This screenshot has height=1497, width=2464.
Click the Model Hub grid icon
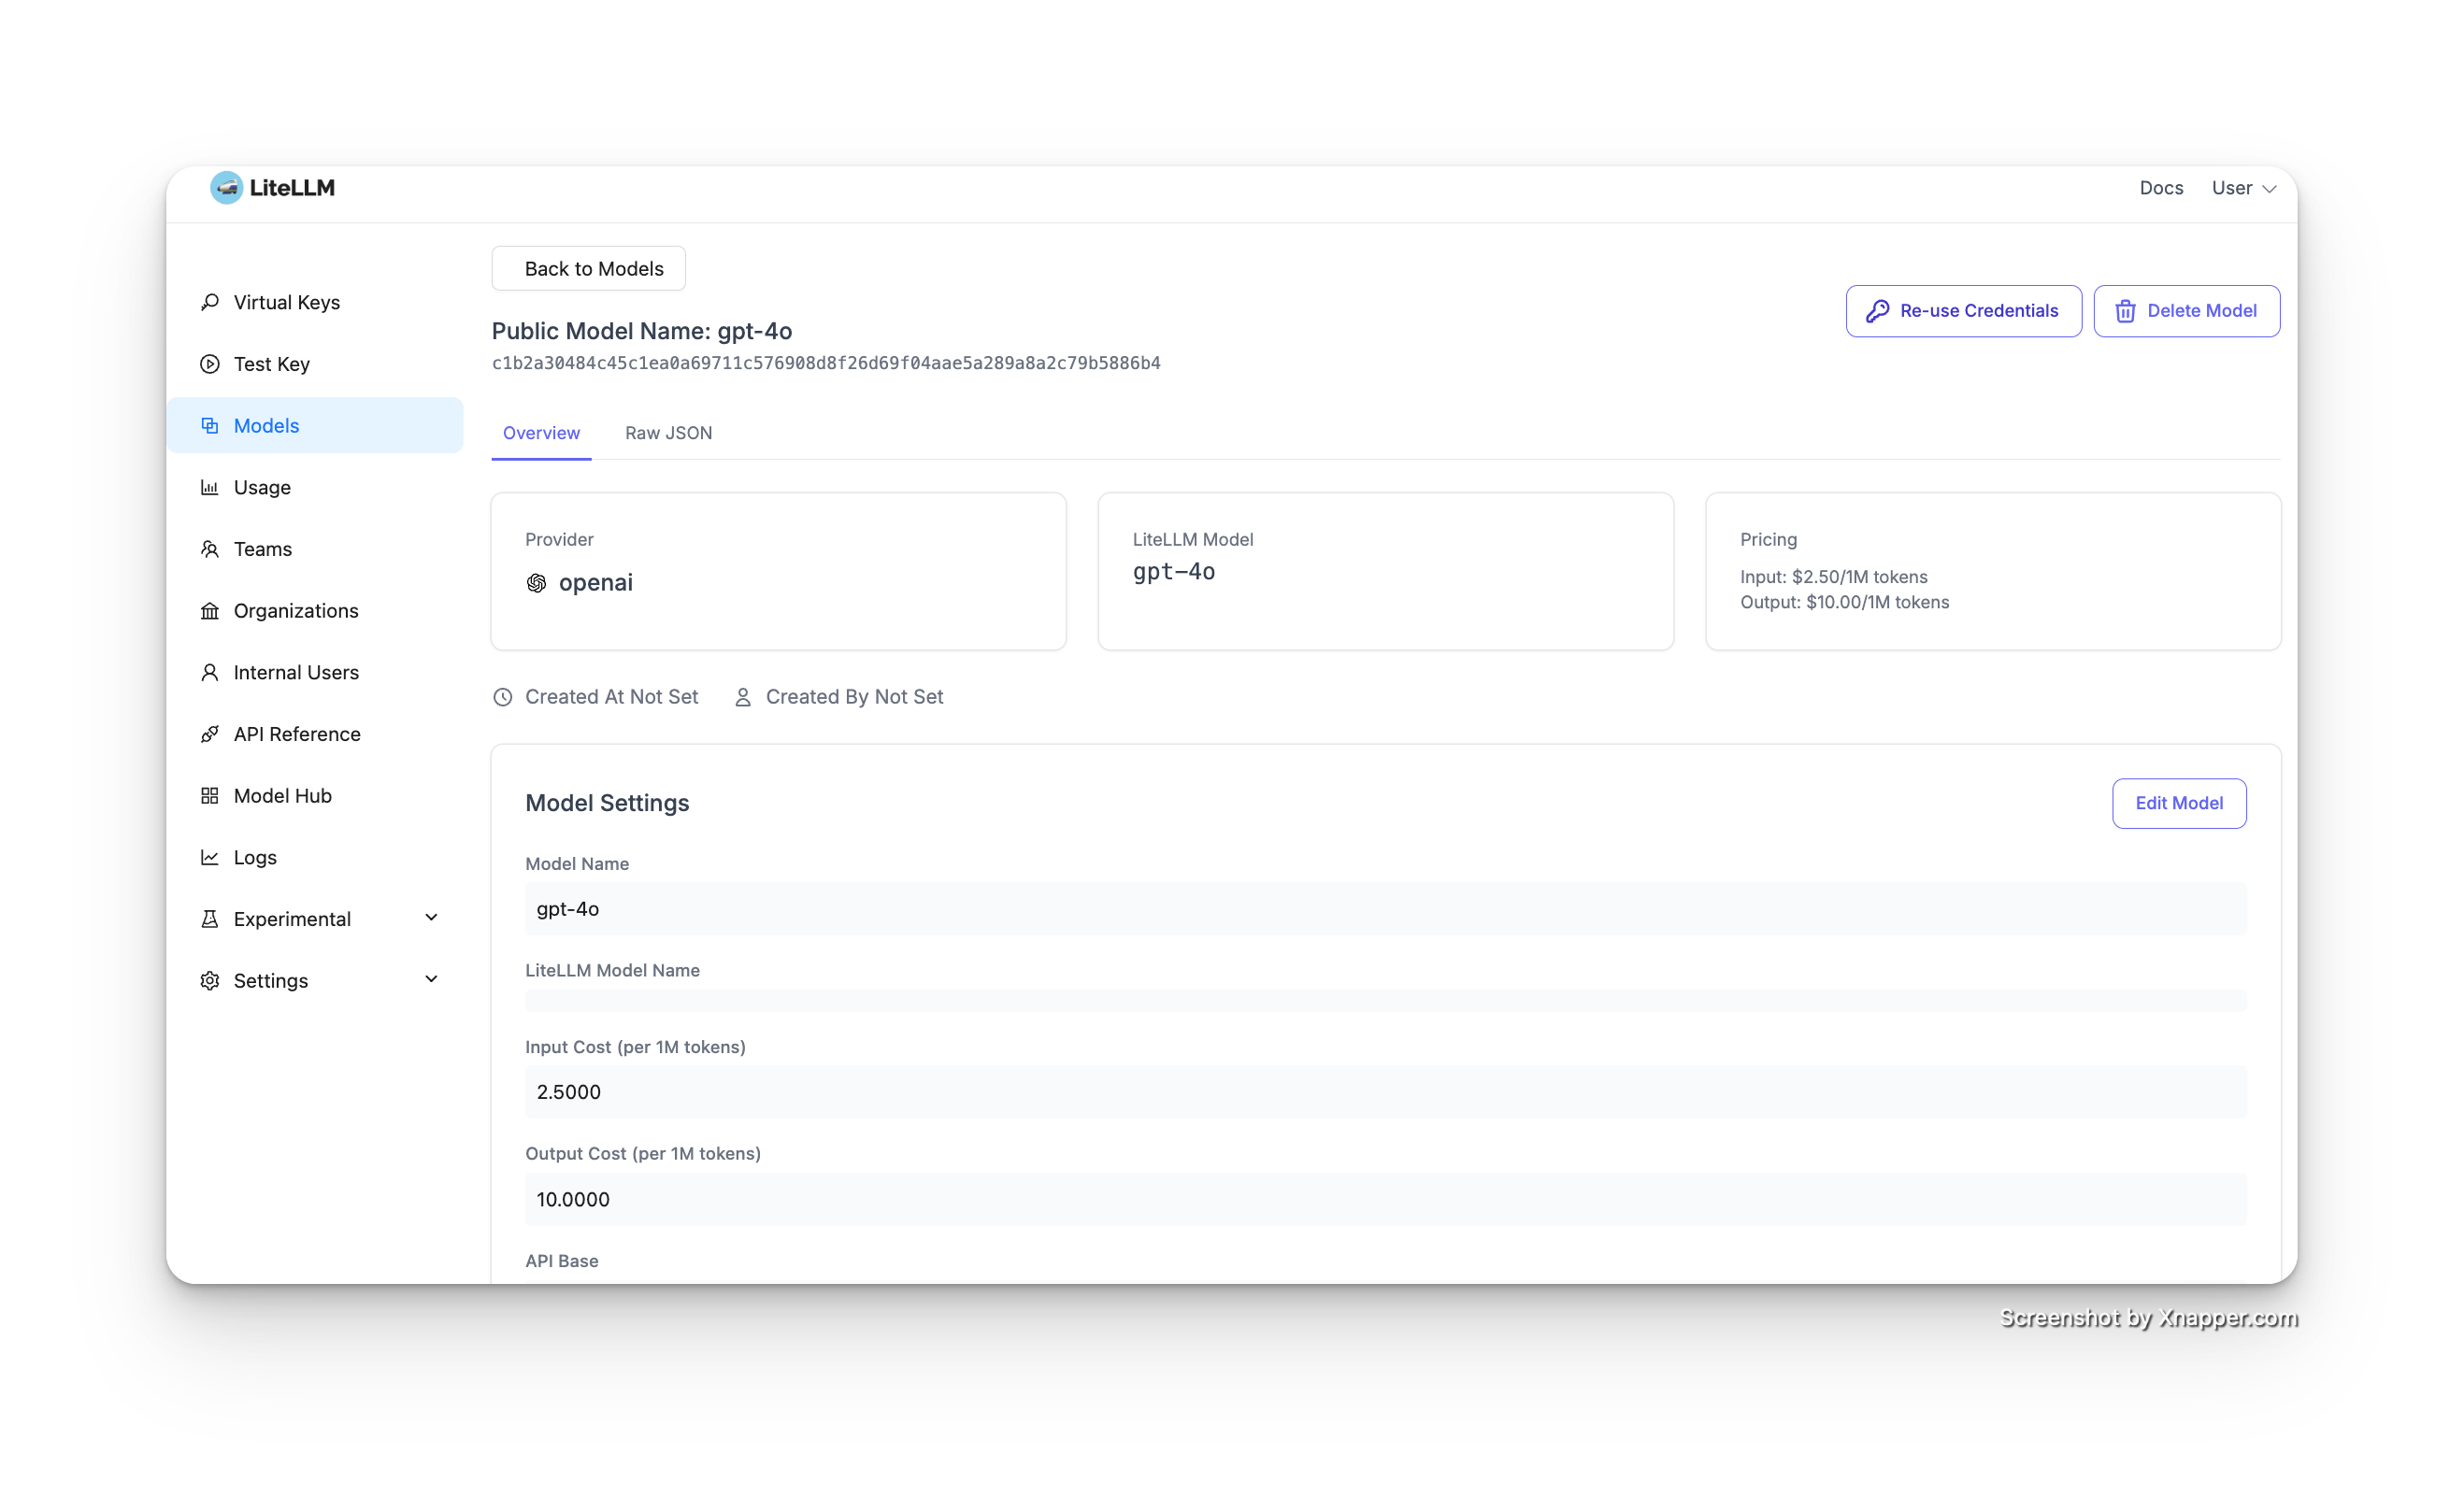[210, 796]
